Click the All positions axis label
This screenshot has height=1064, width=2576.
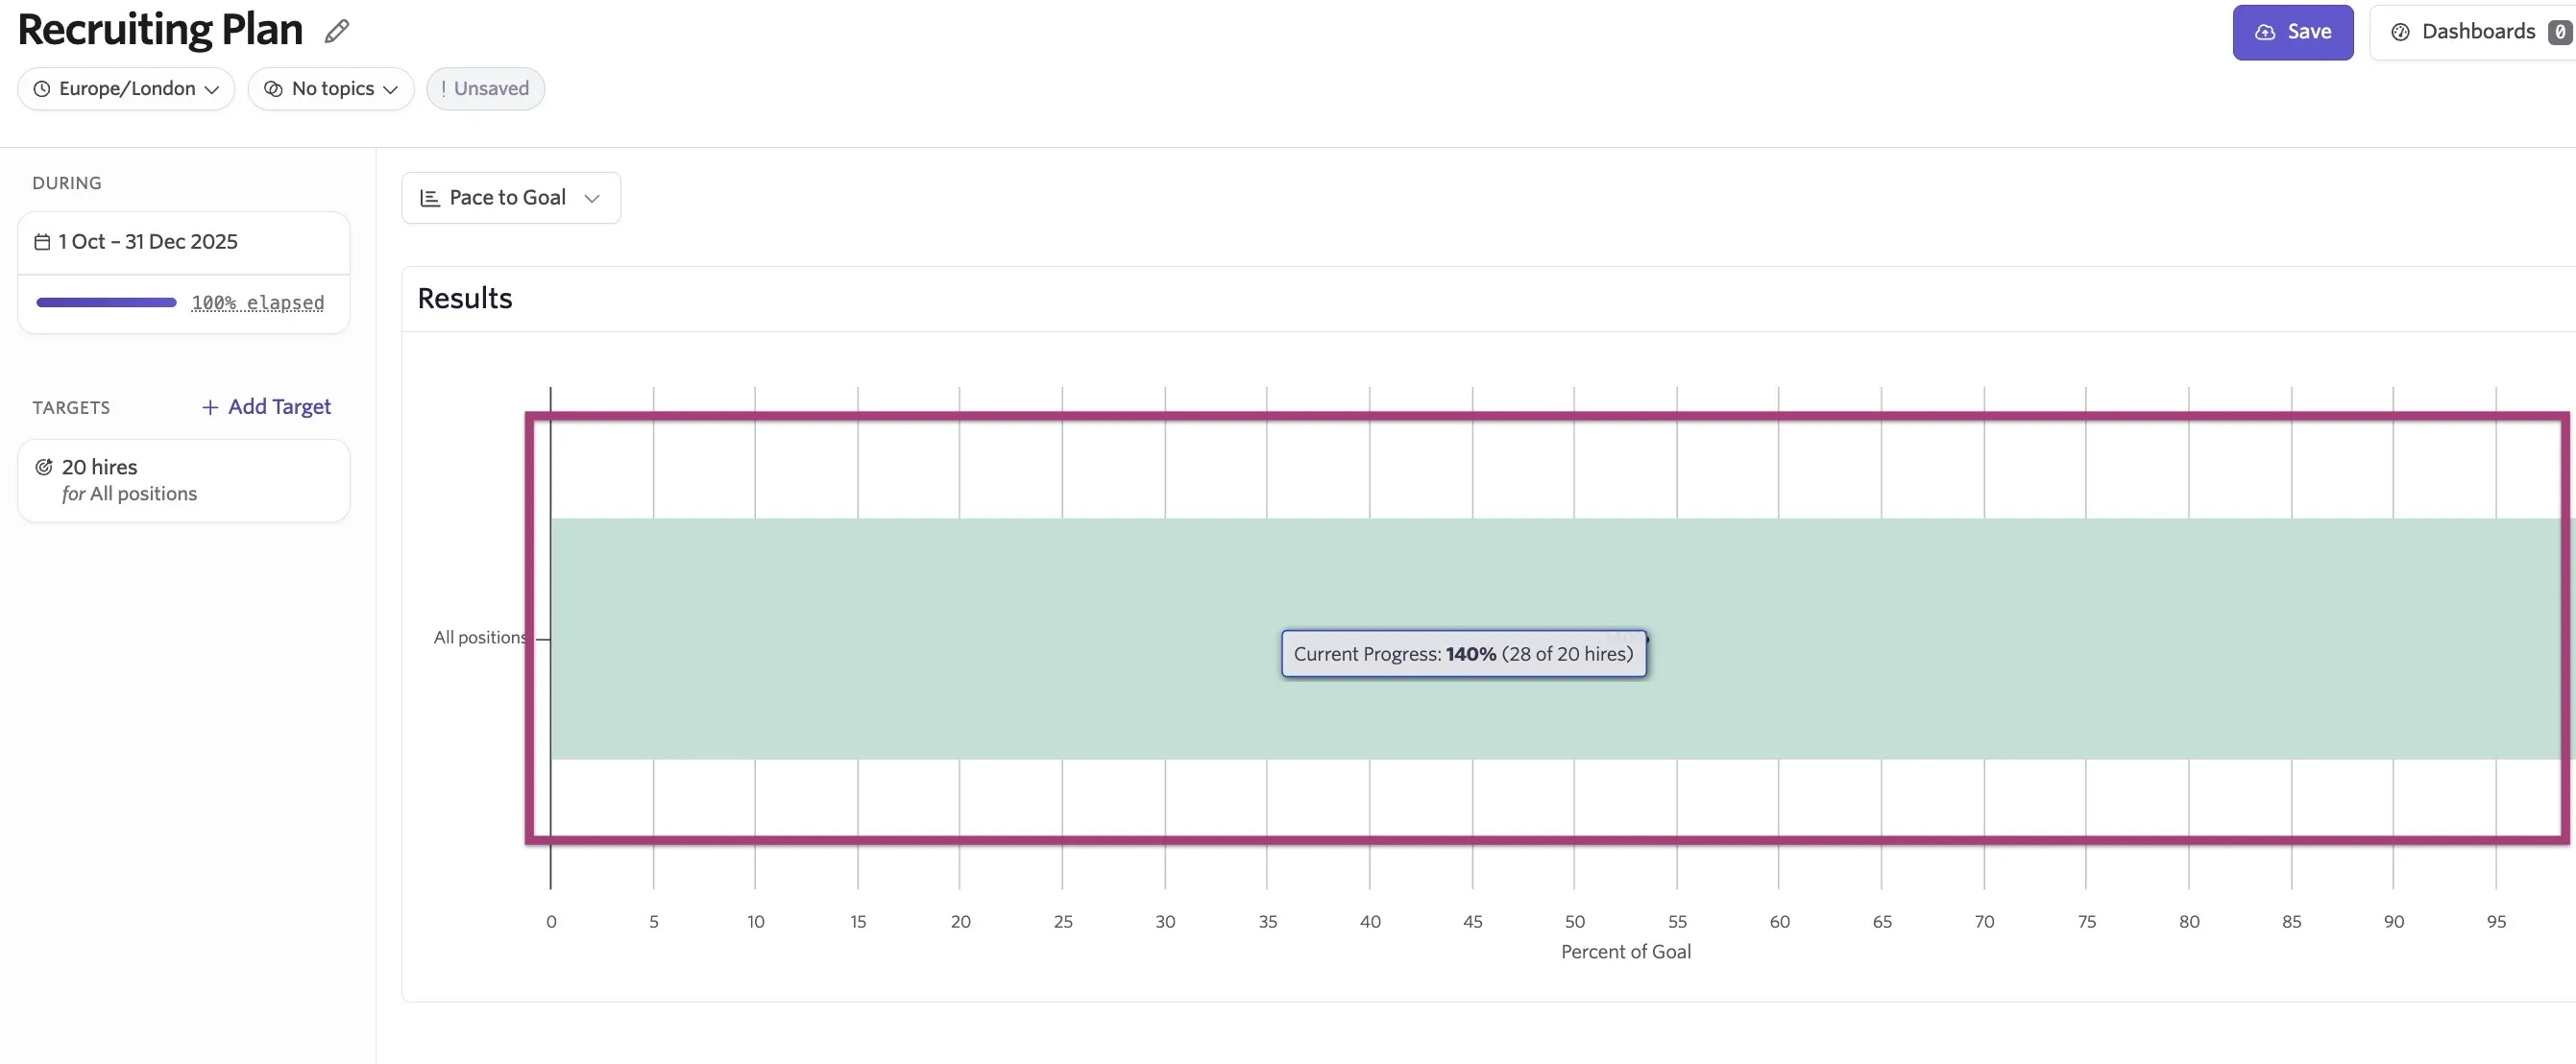[x=480, y=637]
